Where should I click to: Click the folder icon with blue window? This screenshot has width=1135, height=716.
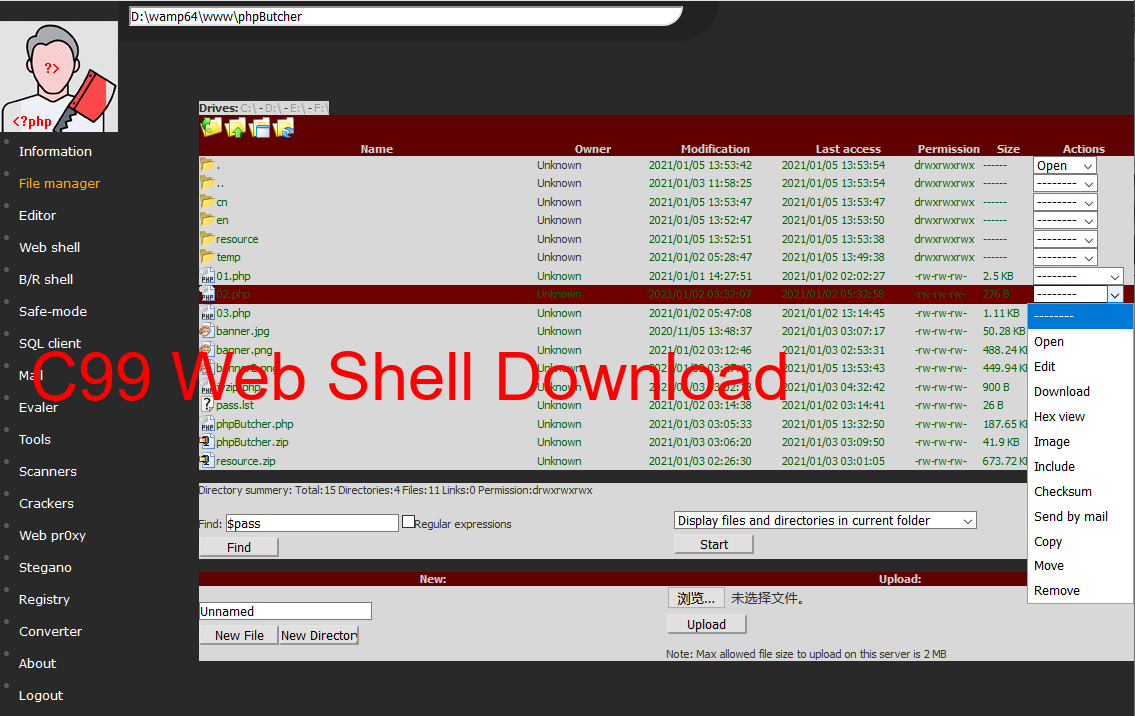click(x=260, y=128)
